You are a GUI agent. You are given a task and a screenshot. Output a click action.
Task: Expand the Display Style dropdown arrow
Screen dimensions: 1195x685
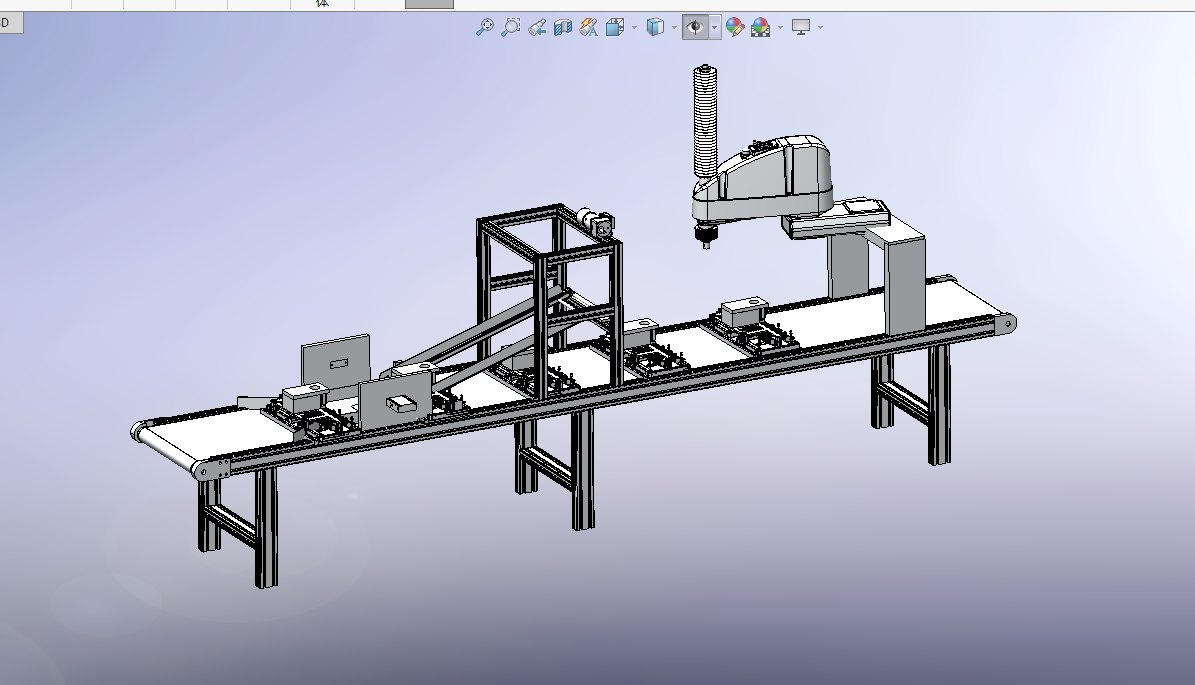pos(675,28)
